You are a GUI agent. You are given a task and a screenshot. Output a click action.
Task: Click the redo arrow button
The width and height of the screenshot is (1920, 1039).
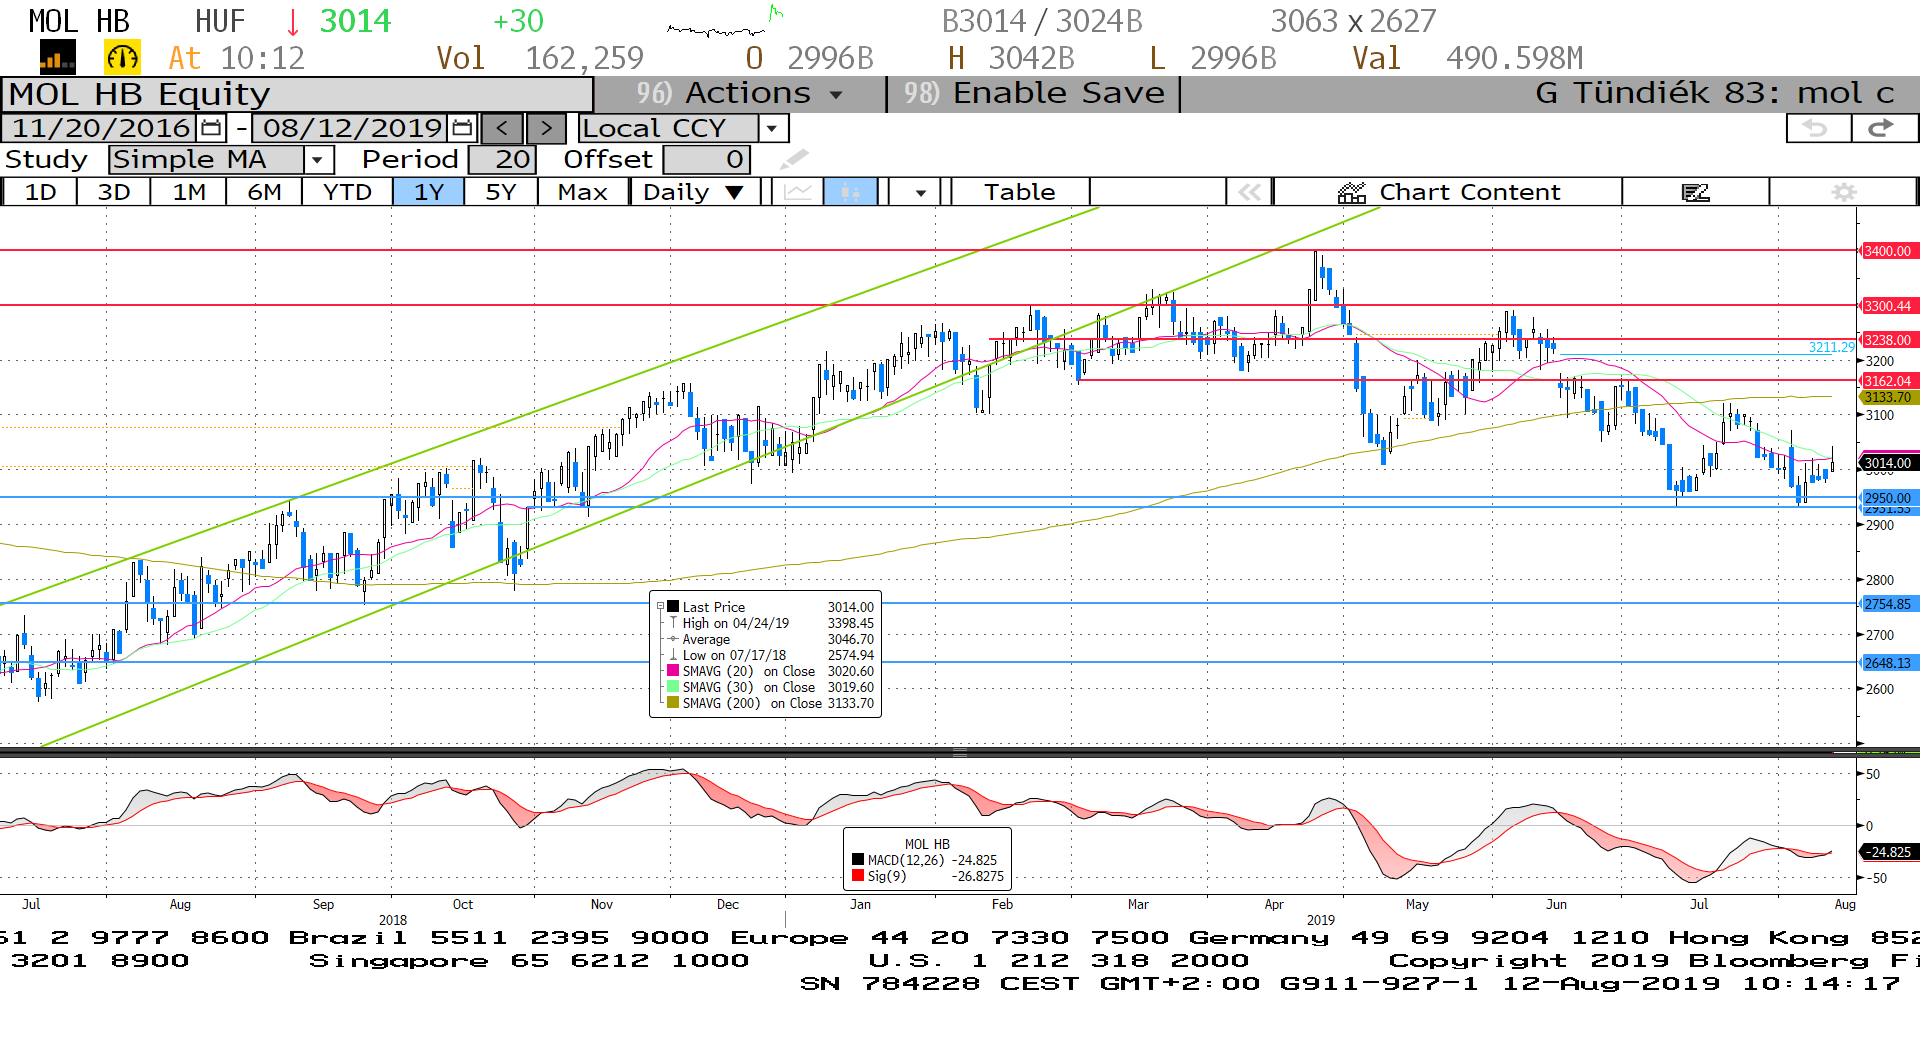click(x=1884, y=128)
